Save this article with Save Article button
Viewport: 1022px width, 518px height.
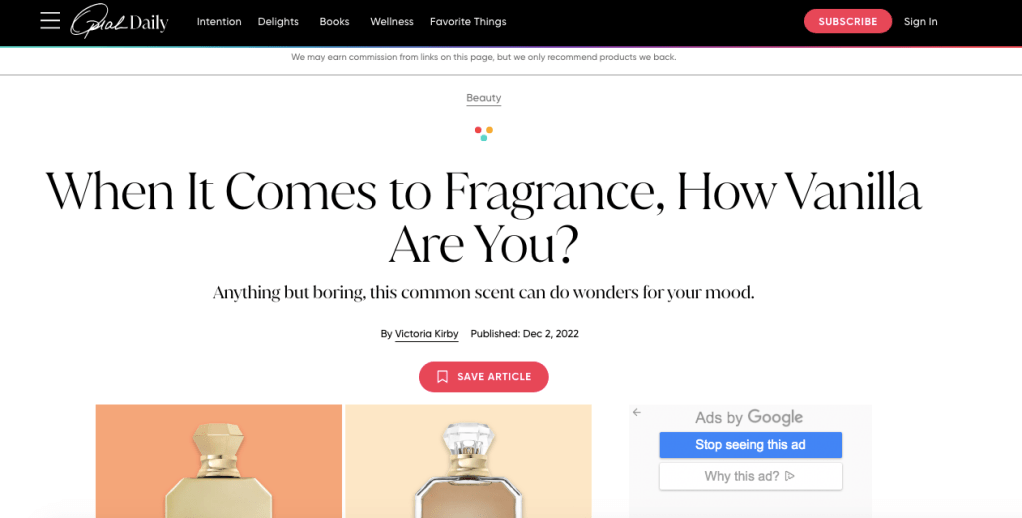[484, 377]
